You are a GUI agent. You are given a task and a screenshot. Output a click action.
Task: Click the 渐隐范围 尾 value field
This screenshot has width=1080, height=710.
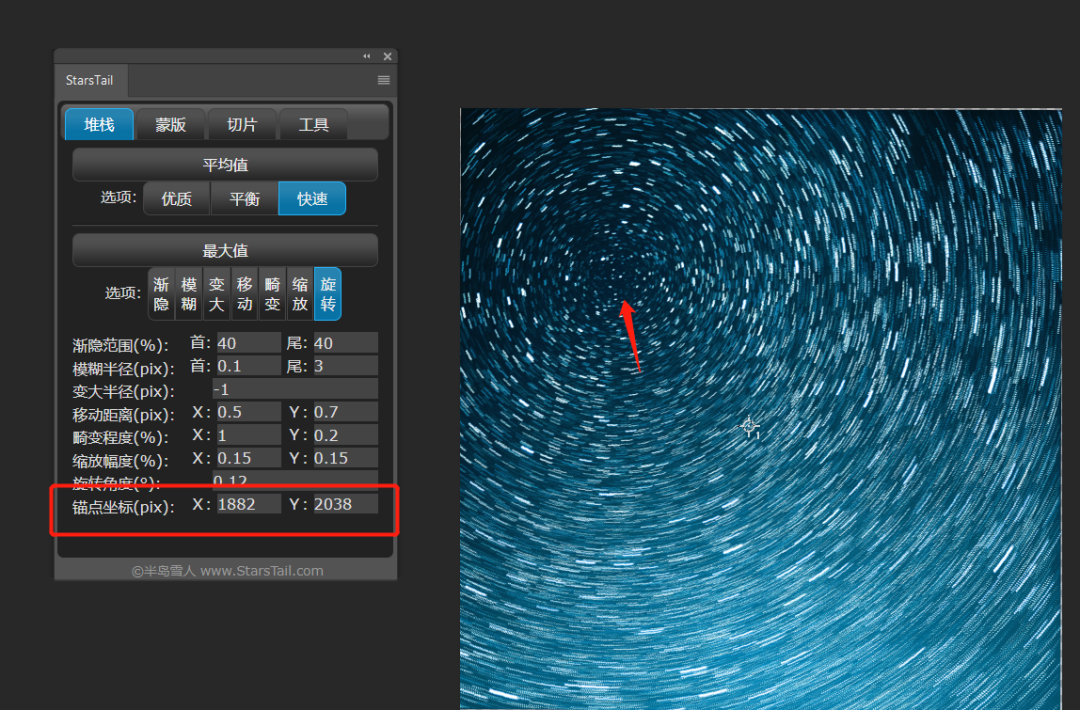click(x=346, y=343)
